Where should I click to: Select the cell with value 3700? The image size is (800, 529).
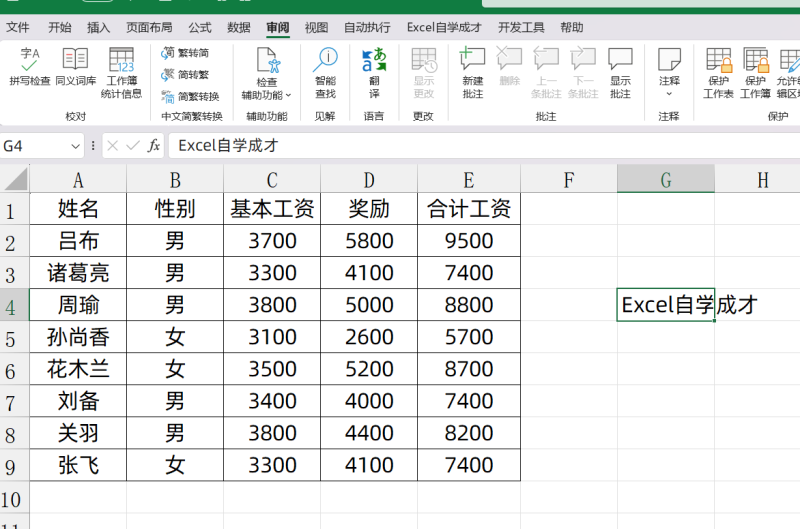pyautogui.click(x=272, y=240)
